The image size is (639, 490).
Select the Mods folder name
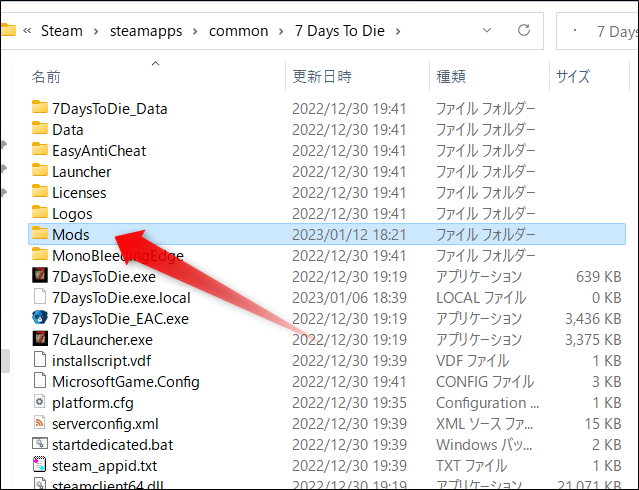(71, 235)
